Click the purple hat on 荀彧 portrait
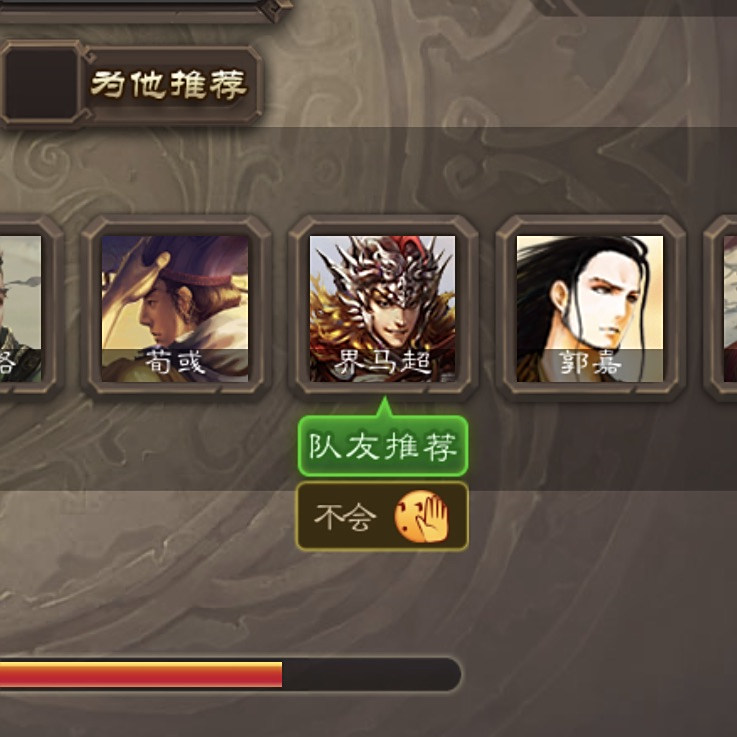 [188, 261]
